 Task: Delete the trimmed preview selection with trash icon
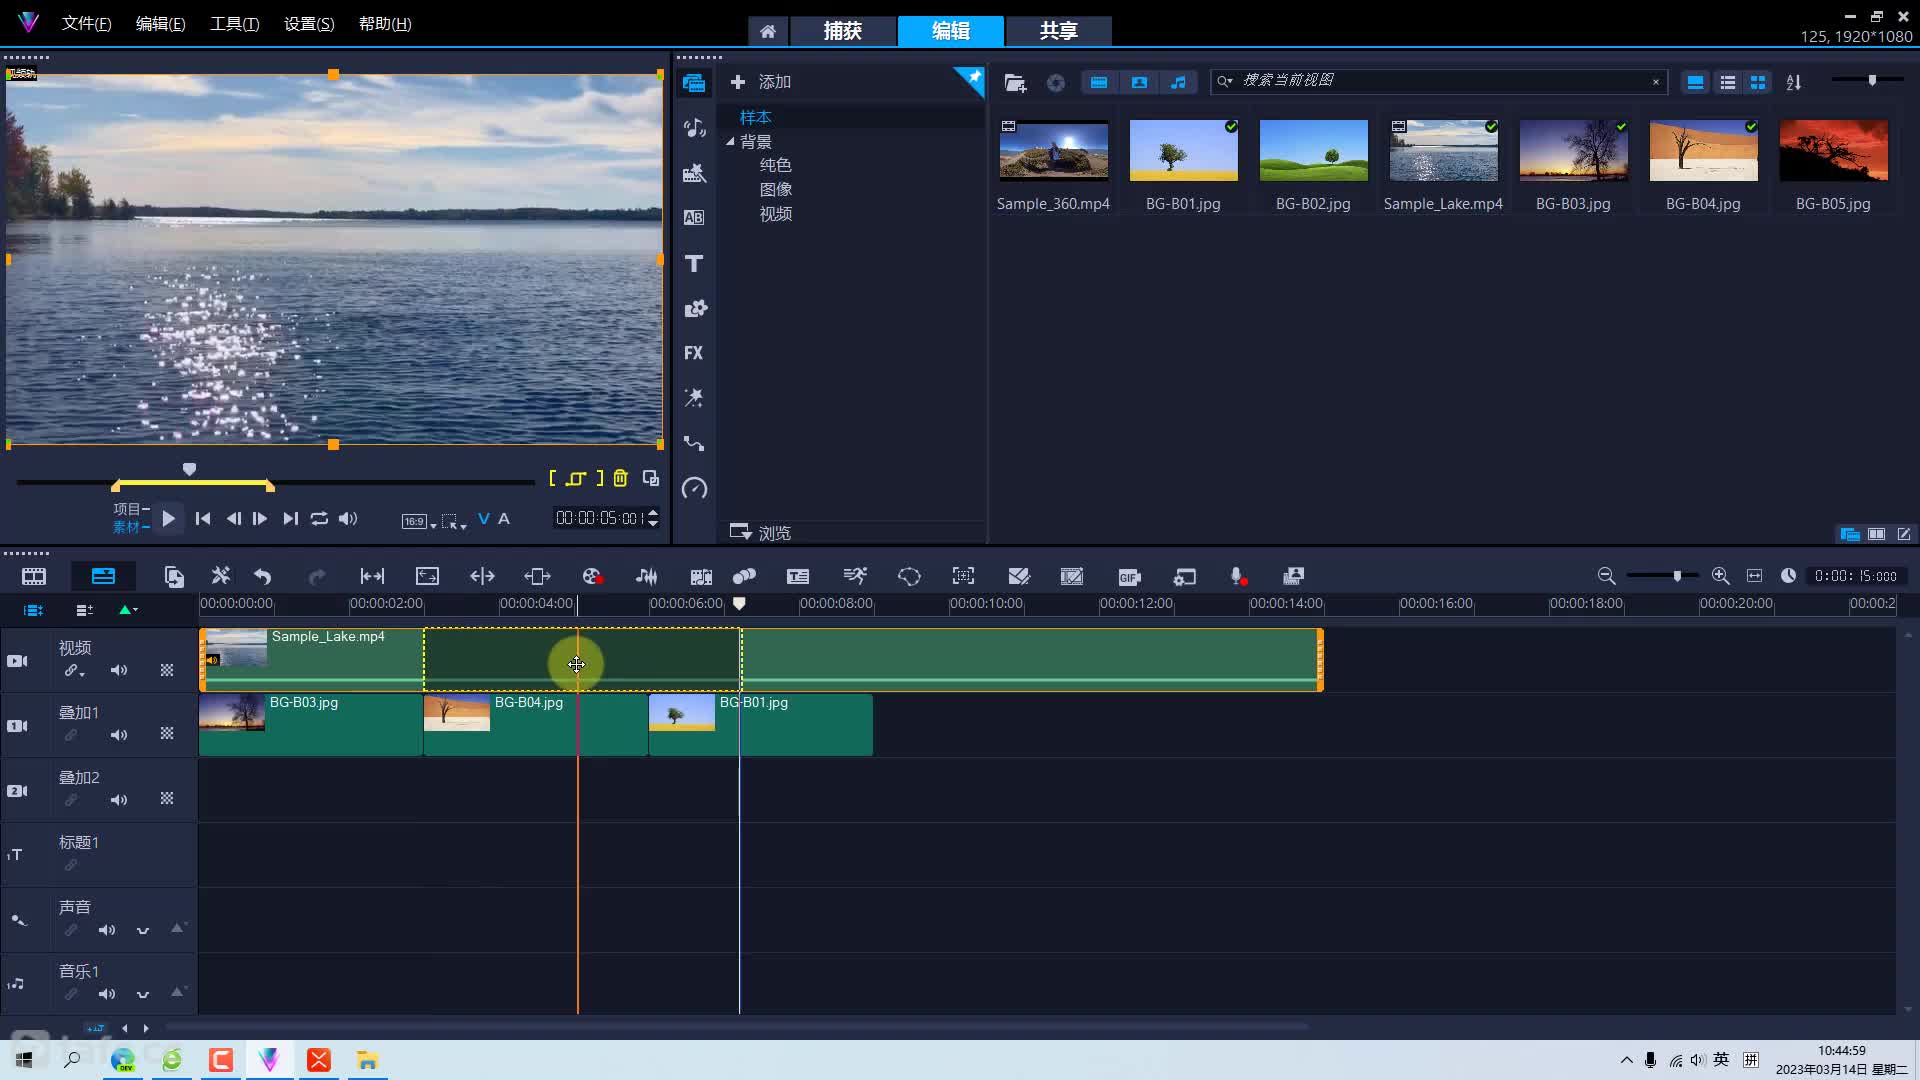tap(620, 478)
